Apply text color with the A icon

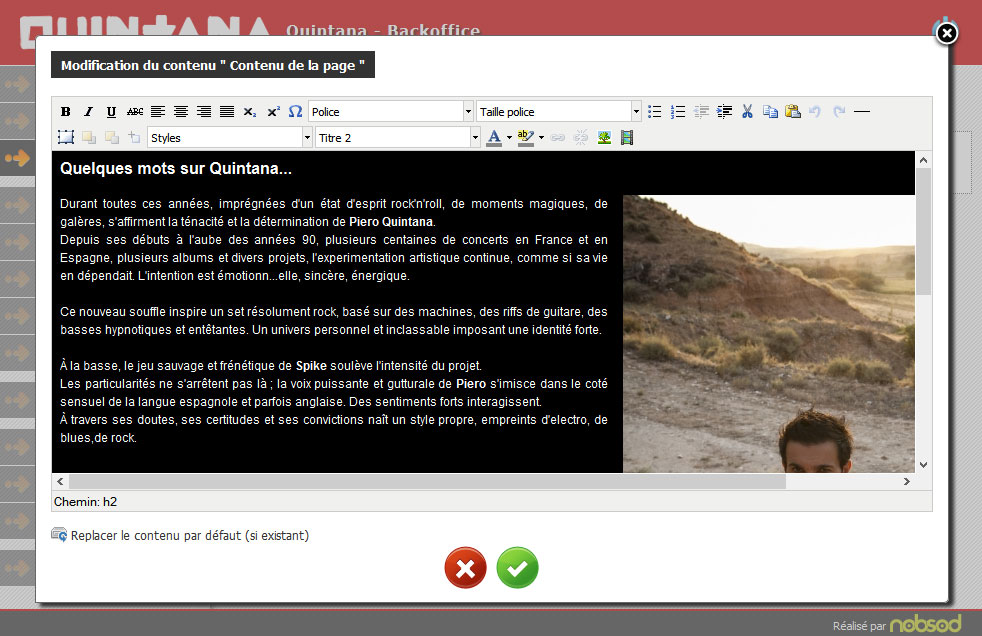point(494,138)
